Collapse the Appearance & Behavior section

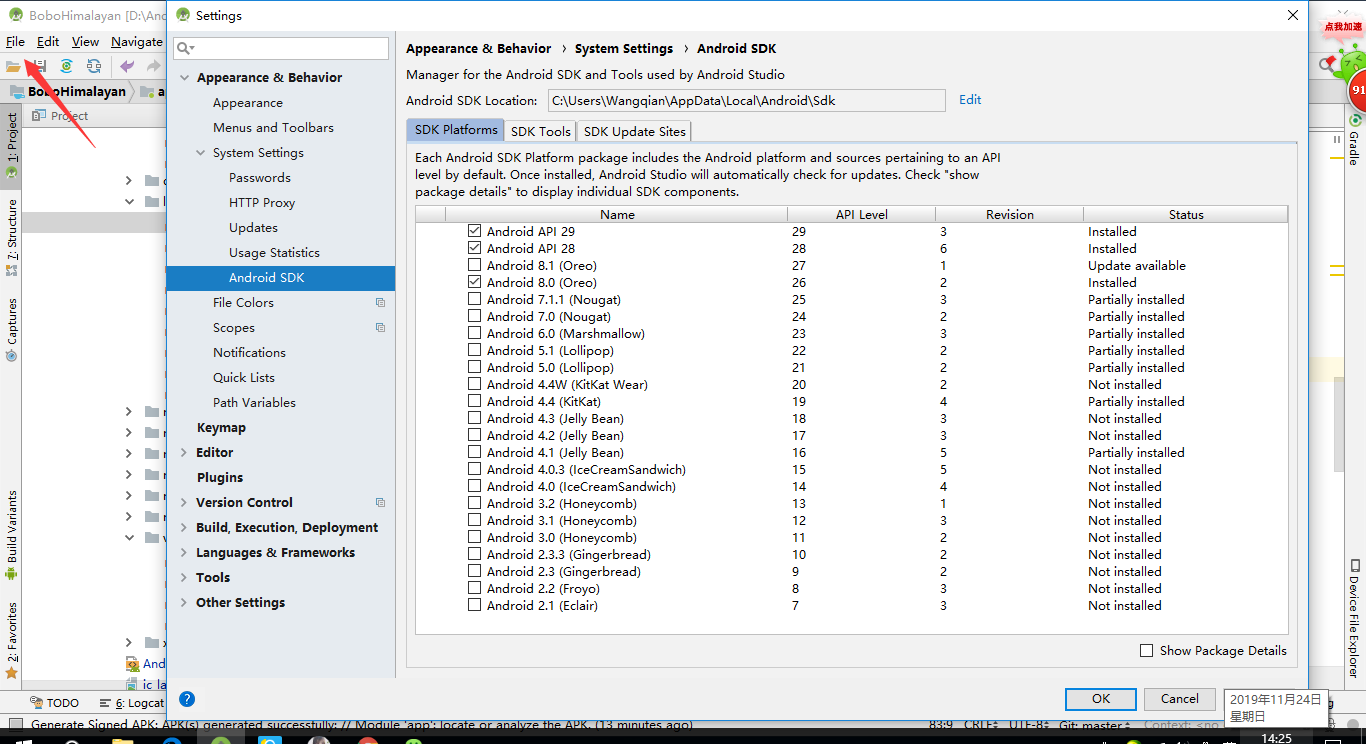tap(184, 77)
